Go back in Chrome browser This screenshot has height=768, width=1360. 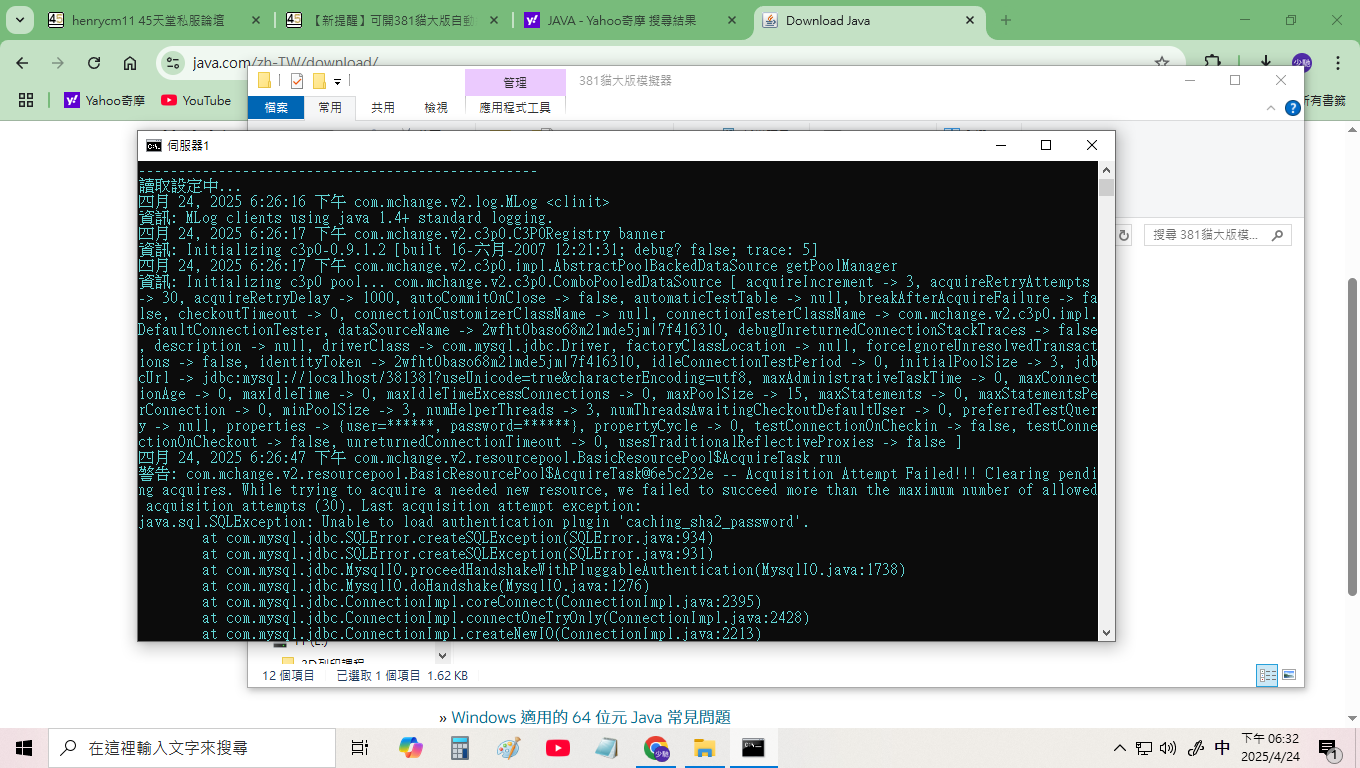[23, 63]
